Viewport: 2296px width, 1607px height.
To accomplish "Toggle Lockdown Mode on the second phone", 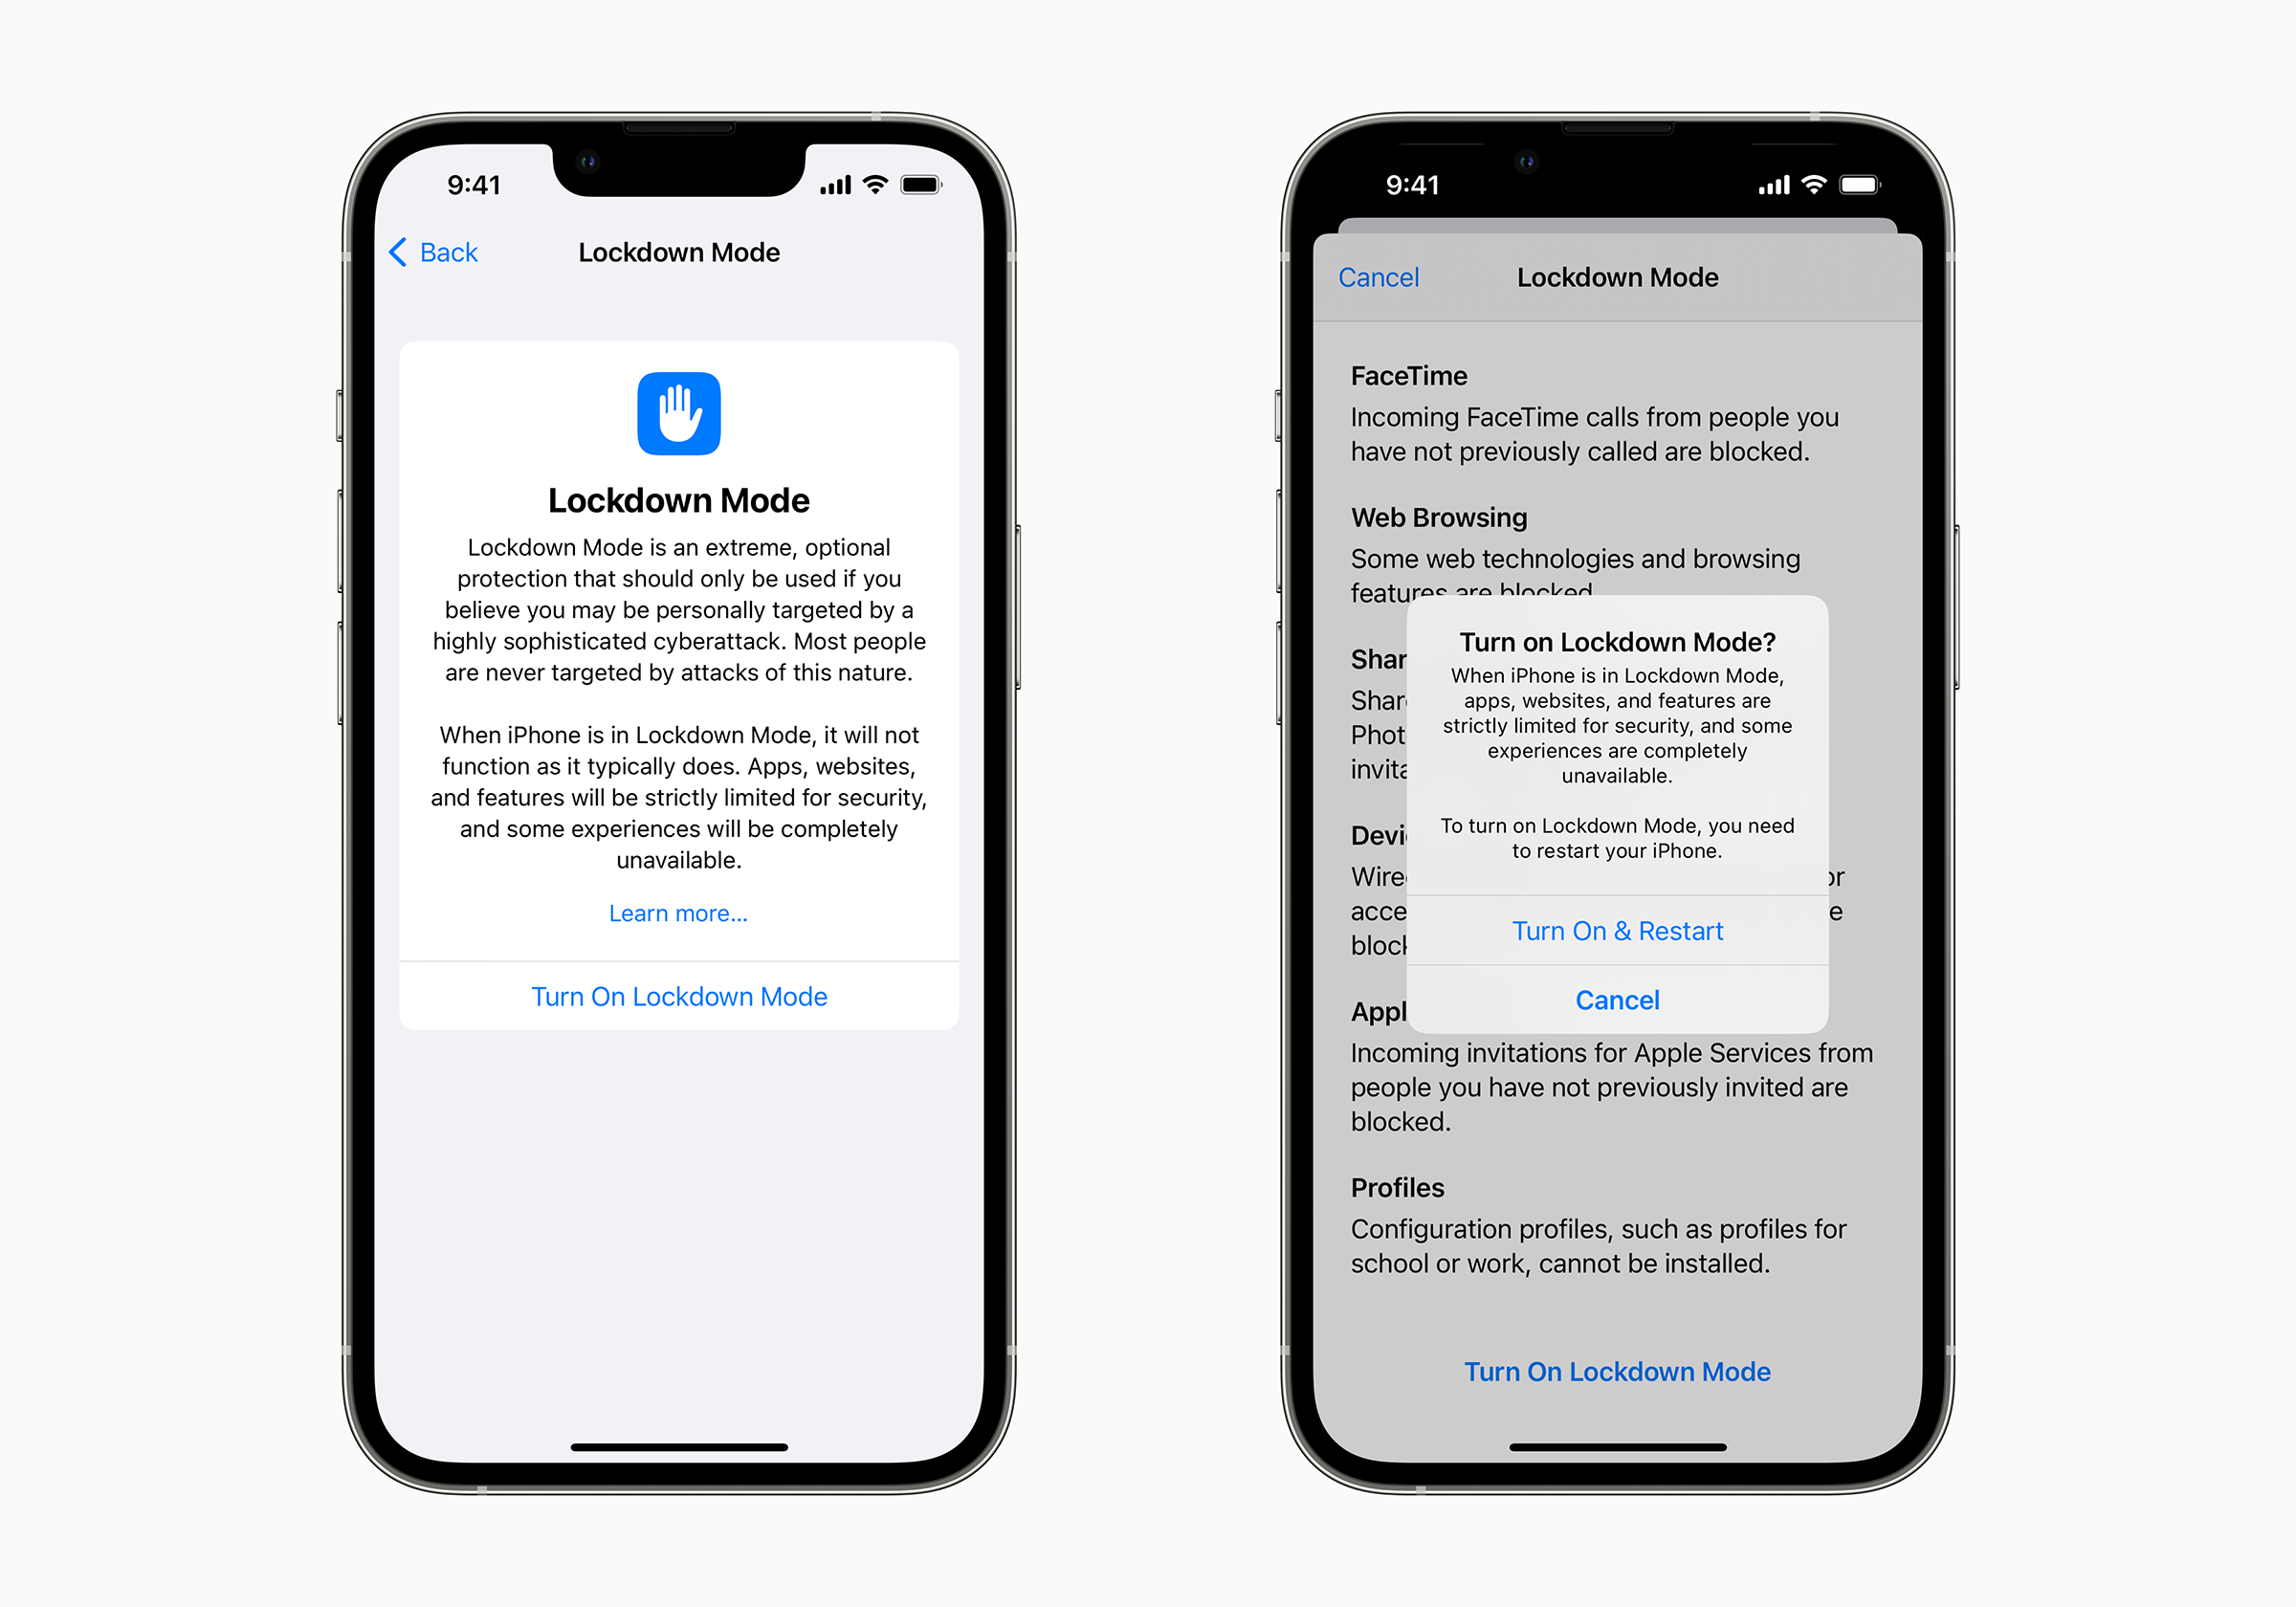I will pos(1618,930).
